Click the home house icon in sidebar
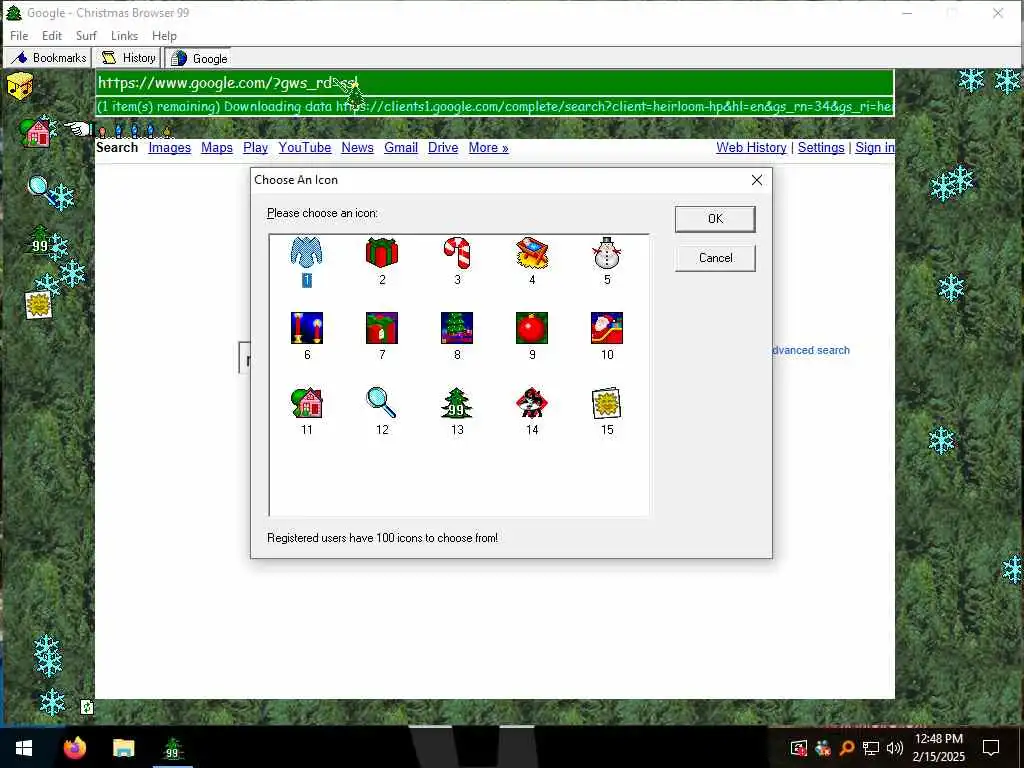This screenshot has height=768, width=1024. pyautogui.click(x=36, y=132)
